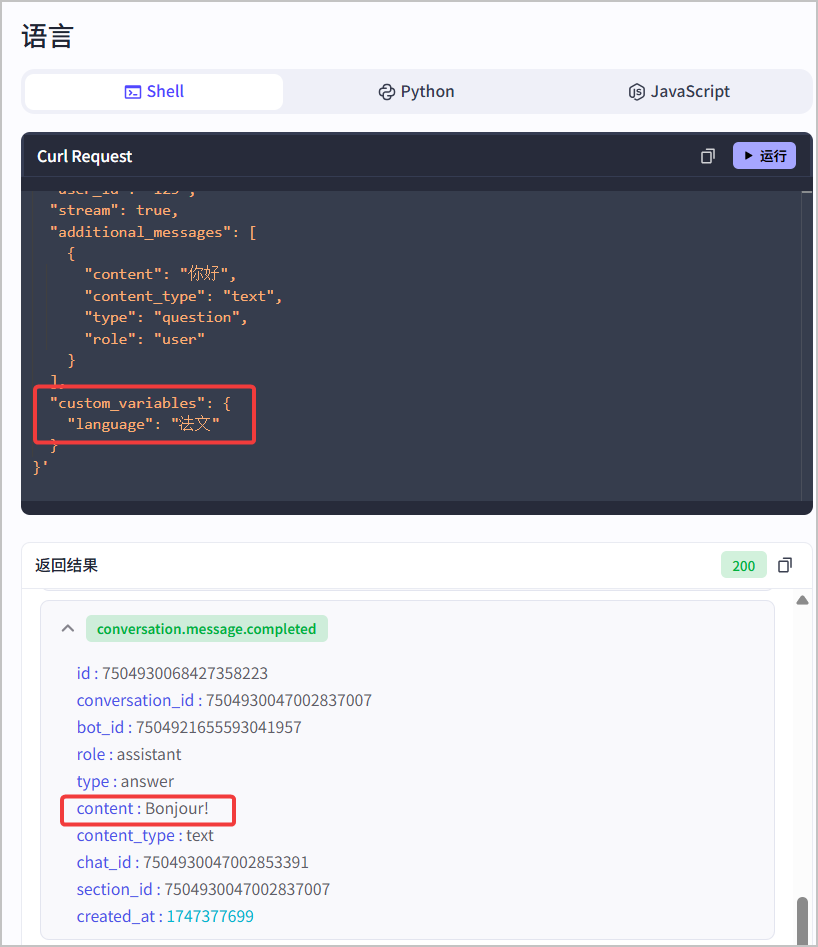Click the chat_id value 7504930047002853391
This screenshot has width=818, height=947.
[x=226, y=862]
